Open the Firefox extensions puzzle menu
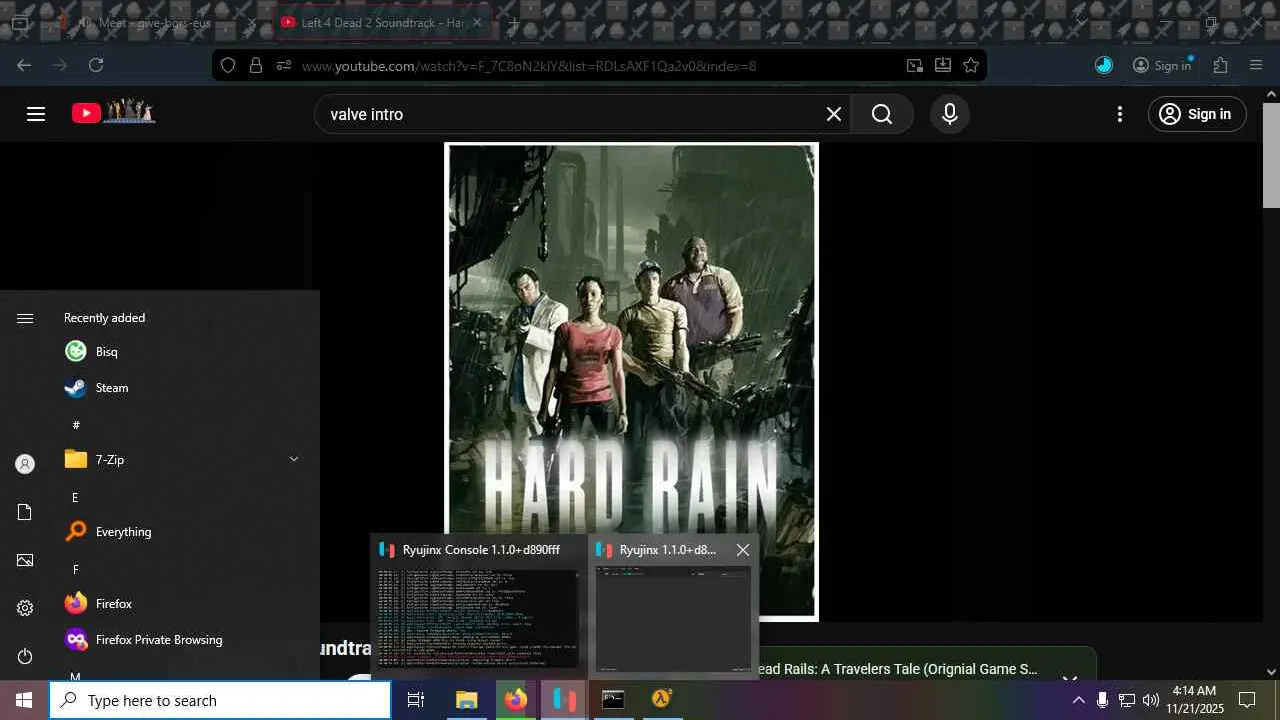The height and width of the screenshot is (720, 1280). click(1221, 65)
